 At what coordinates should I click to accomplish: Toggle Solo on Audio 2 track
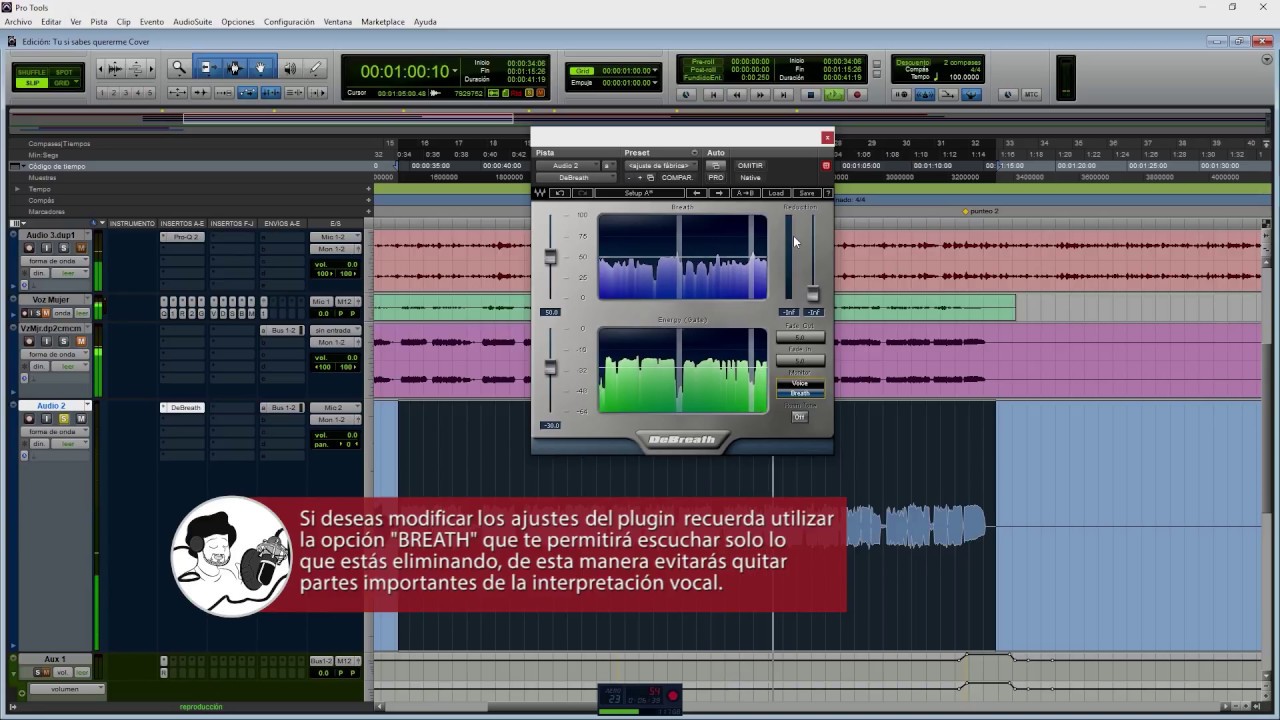pos(64,419)
